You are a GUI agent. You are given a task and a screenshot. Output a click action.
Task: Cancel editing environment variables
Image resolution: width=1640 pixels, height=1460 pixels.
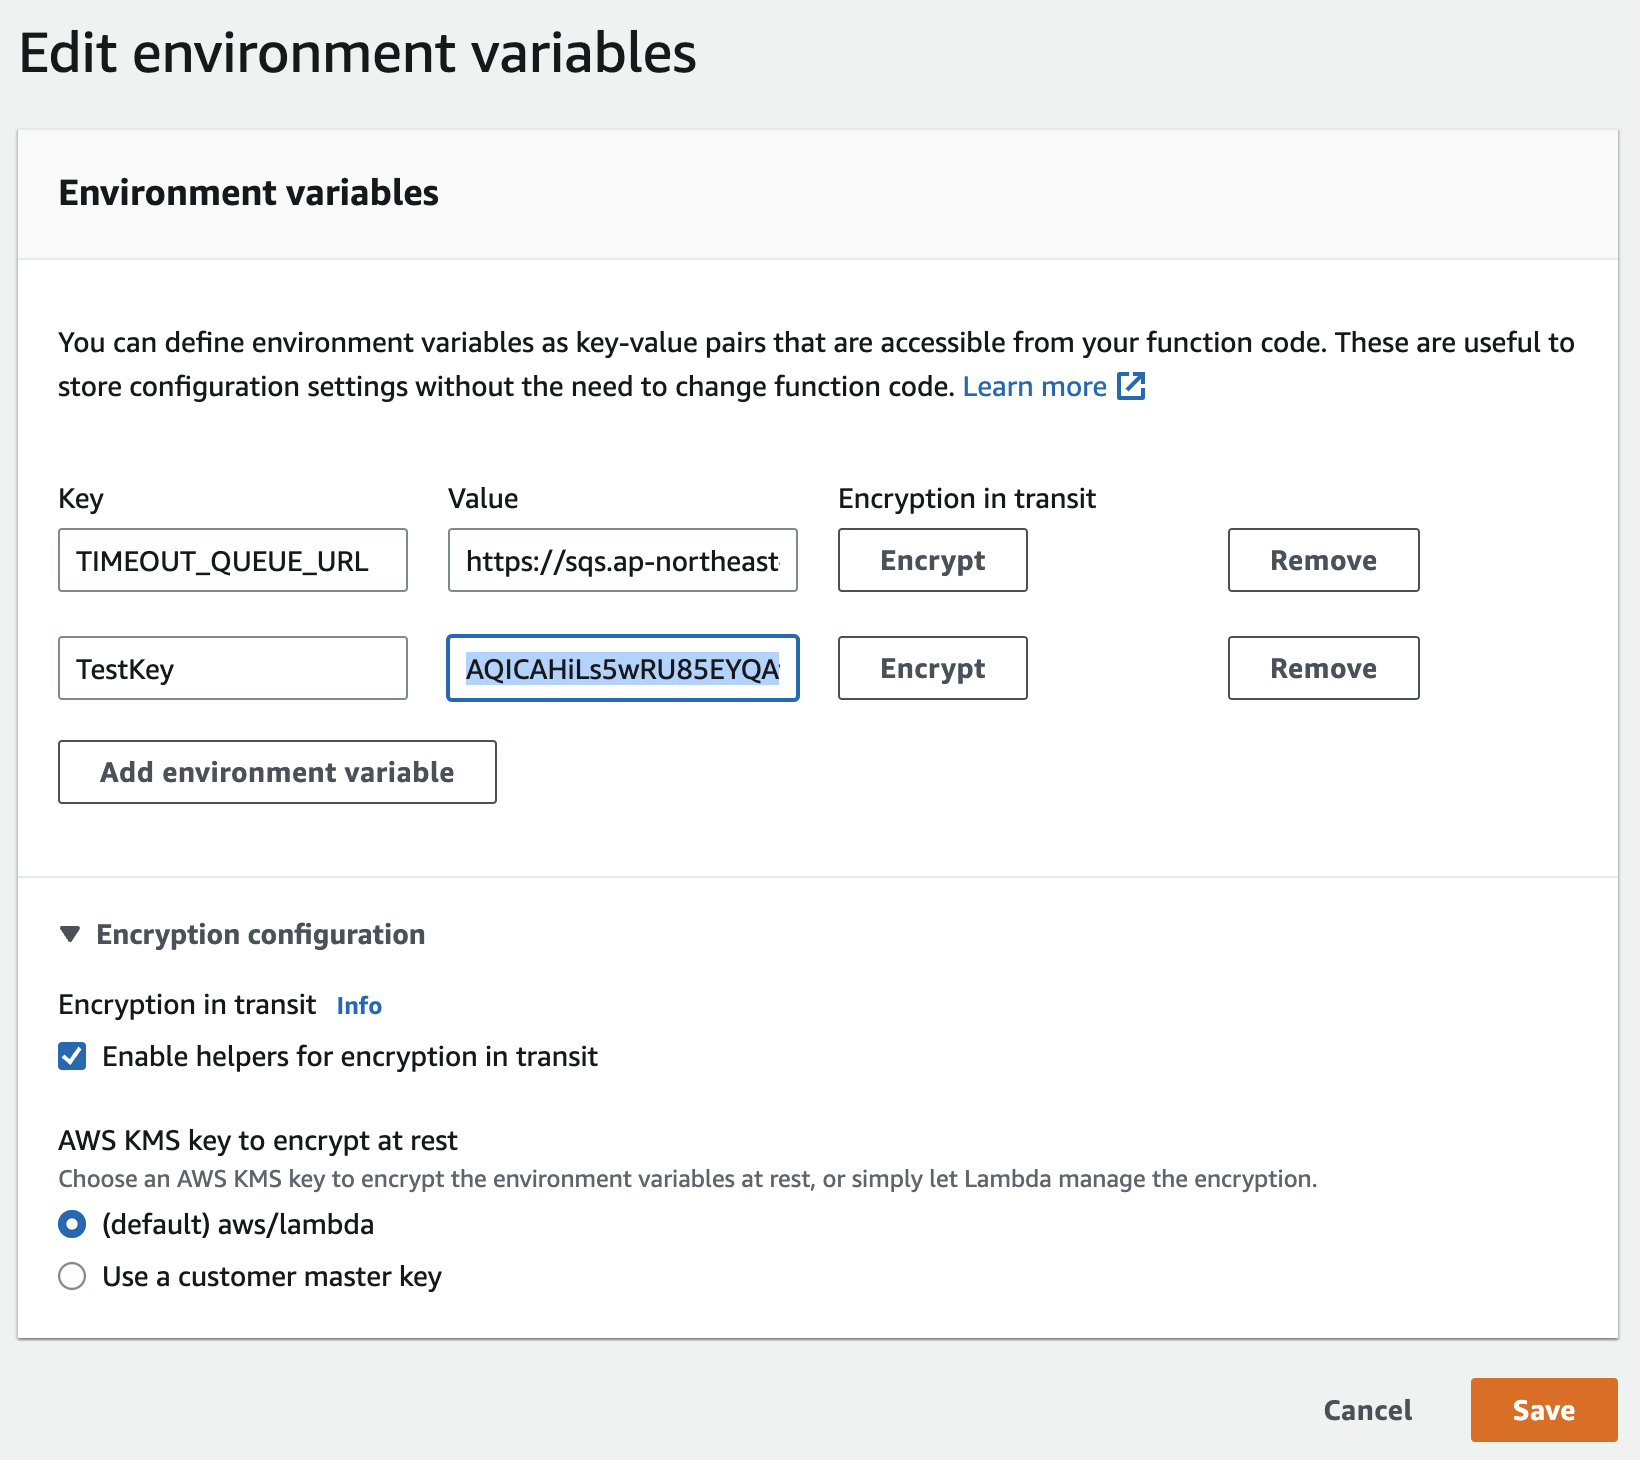1367,1410
